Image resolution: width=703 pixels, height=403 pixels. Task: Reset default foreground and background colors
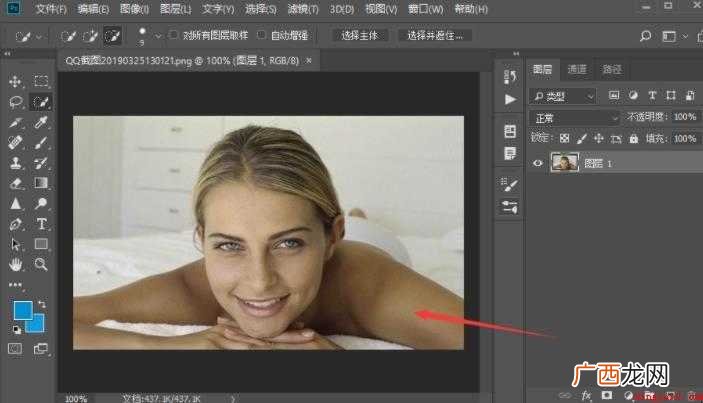coord(17,330)
